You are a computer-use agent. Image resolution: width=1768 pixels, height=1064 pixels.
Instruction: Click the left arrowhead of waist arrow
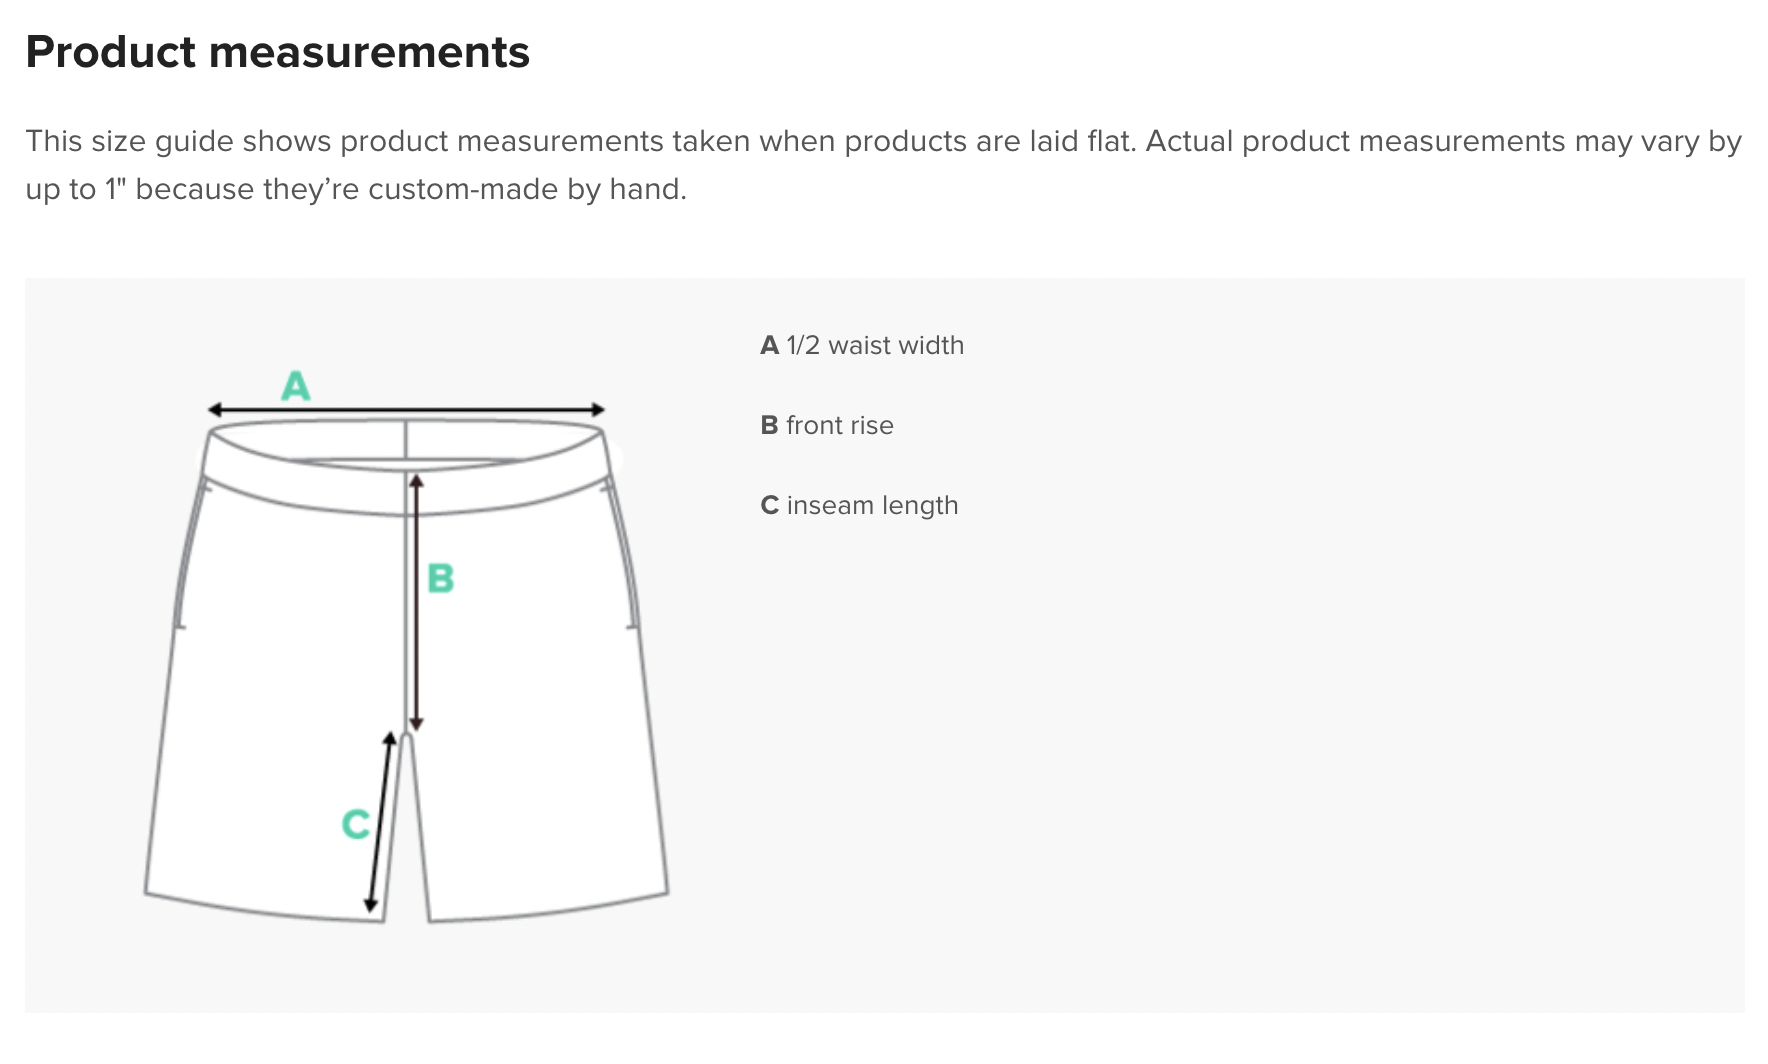[214, 409]
